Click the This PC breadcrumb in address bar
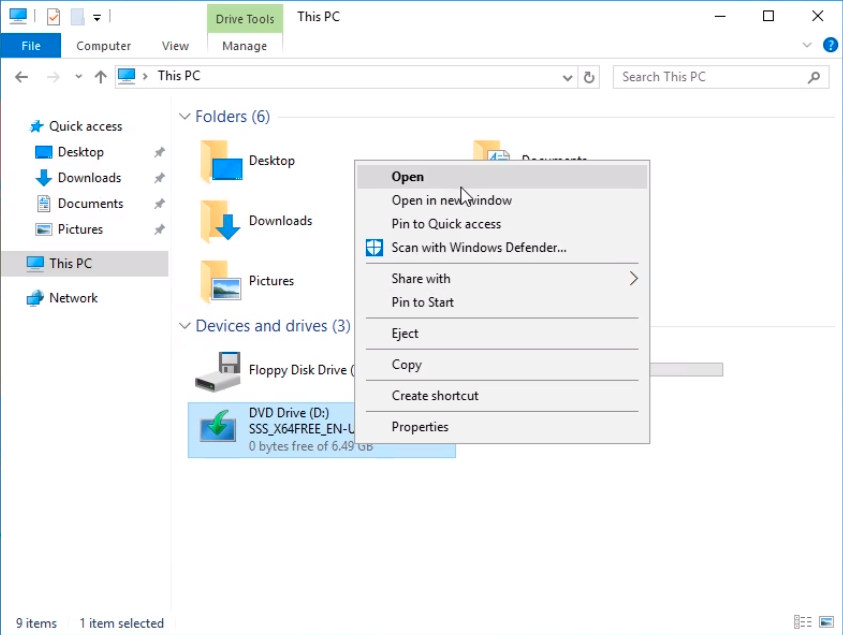Image resolution: width=843 pixels, height=635 pixels. point(178,76)
